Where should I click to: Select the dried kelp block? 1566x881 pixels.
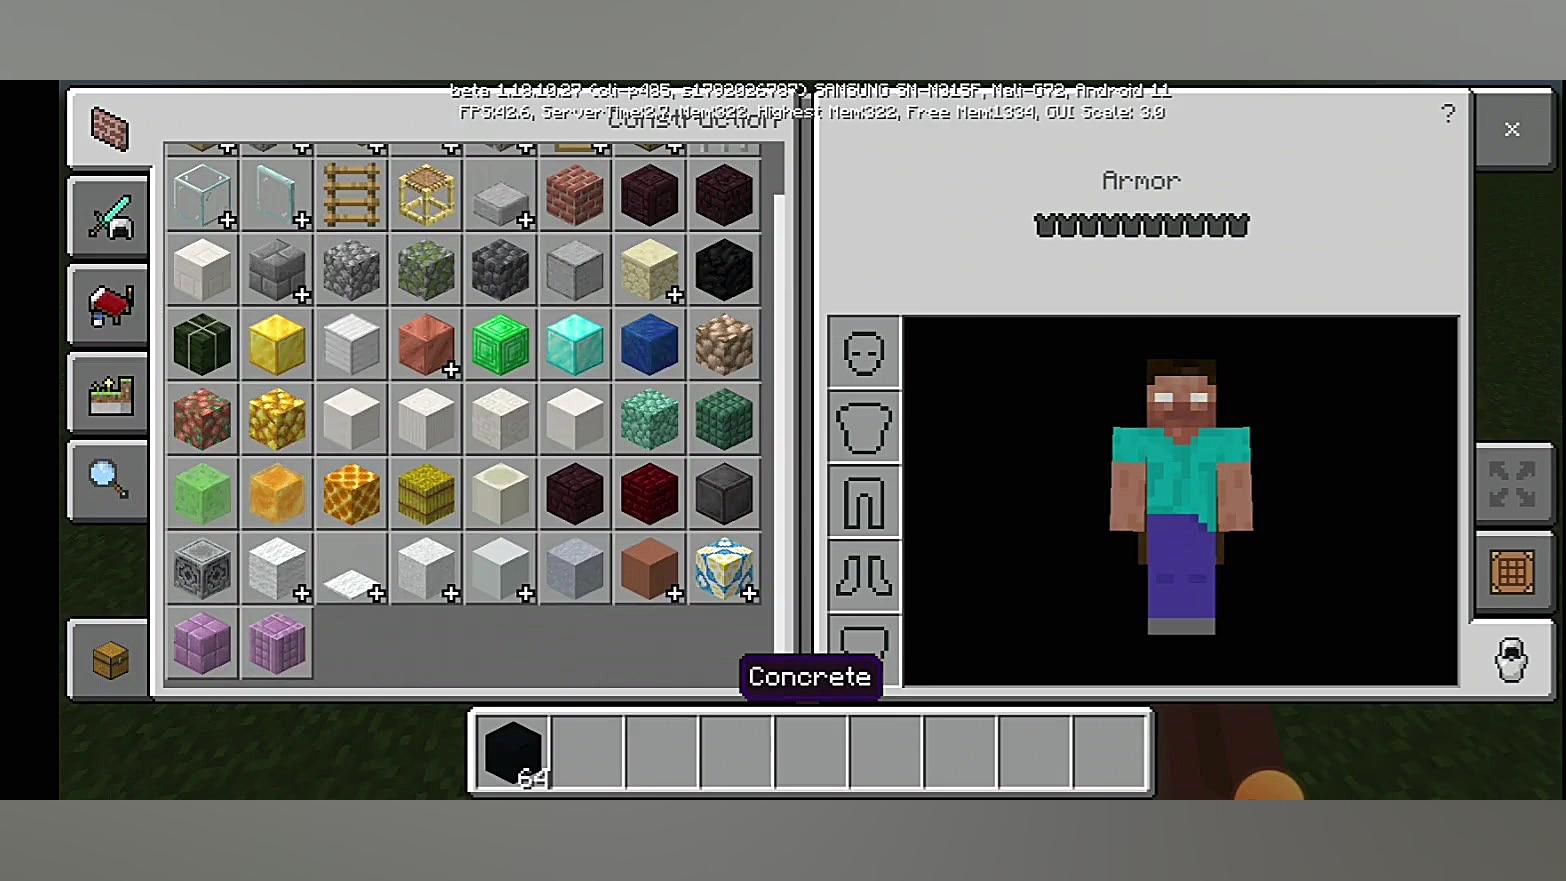202,345
